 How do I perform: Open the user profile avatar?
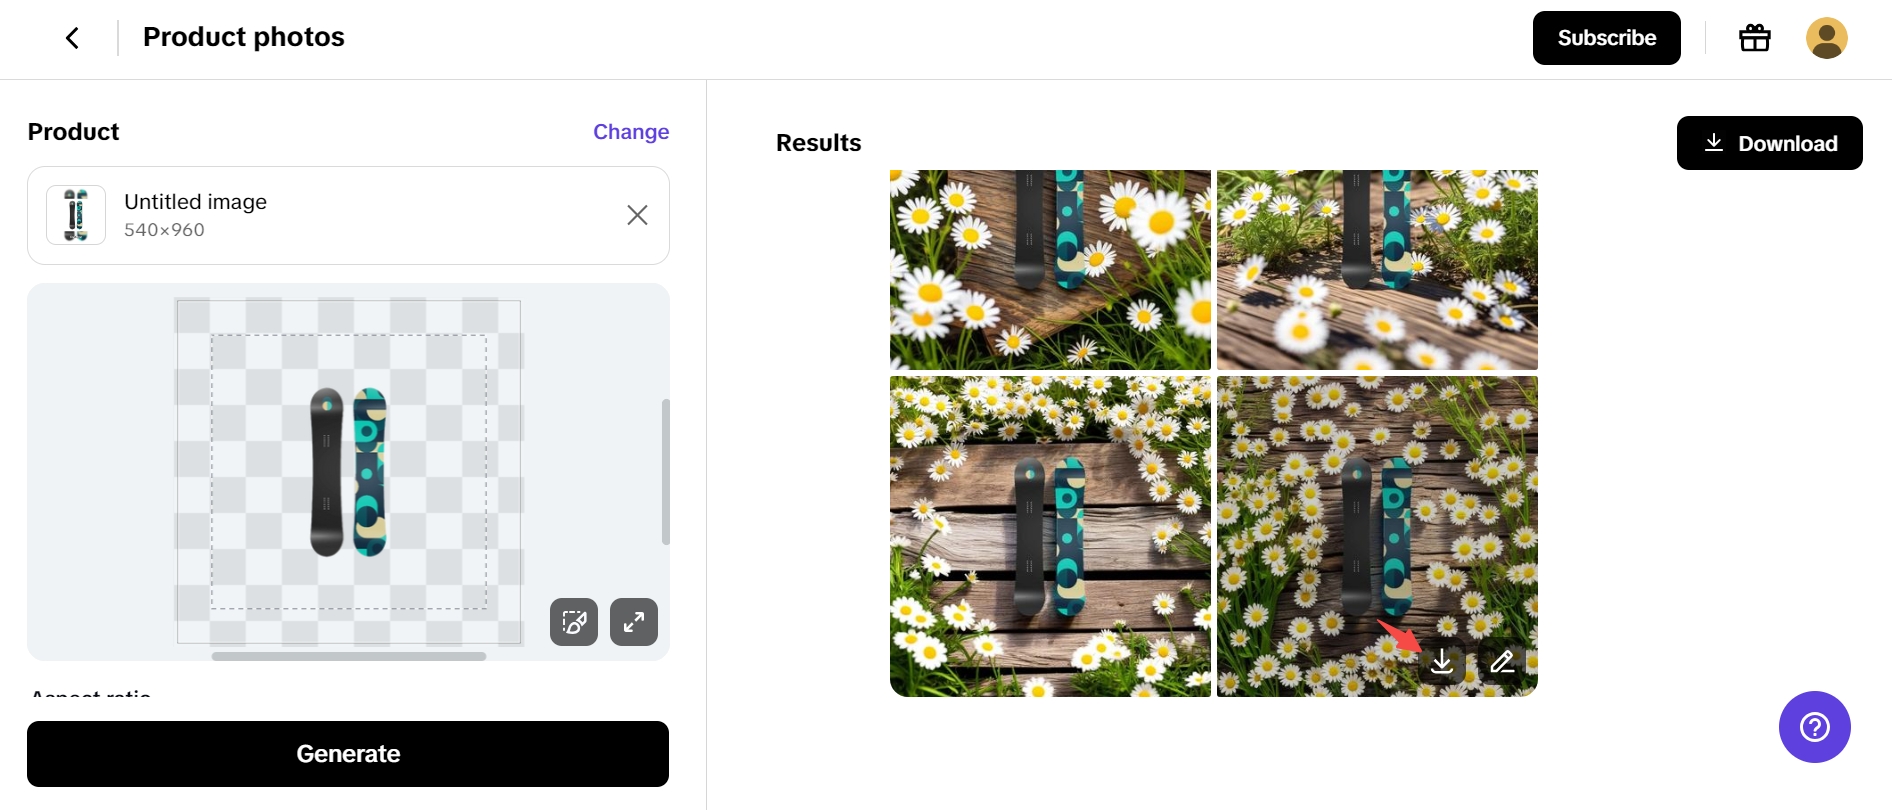pyautogui.click(x=1826, y=38)
